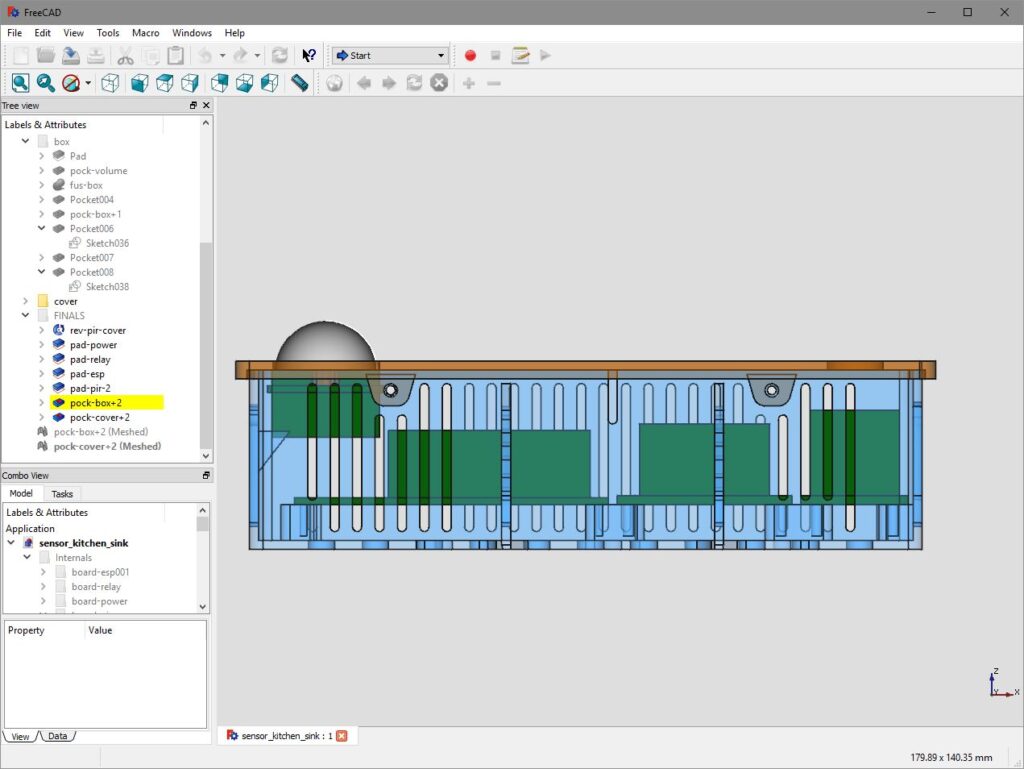Click the Refresh recompute icon
The image size is (1024, 769).
pyautogui.click(x=280, y=55)
